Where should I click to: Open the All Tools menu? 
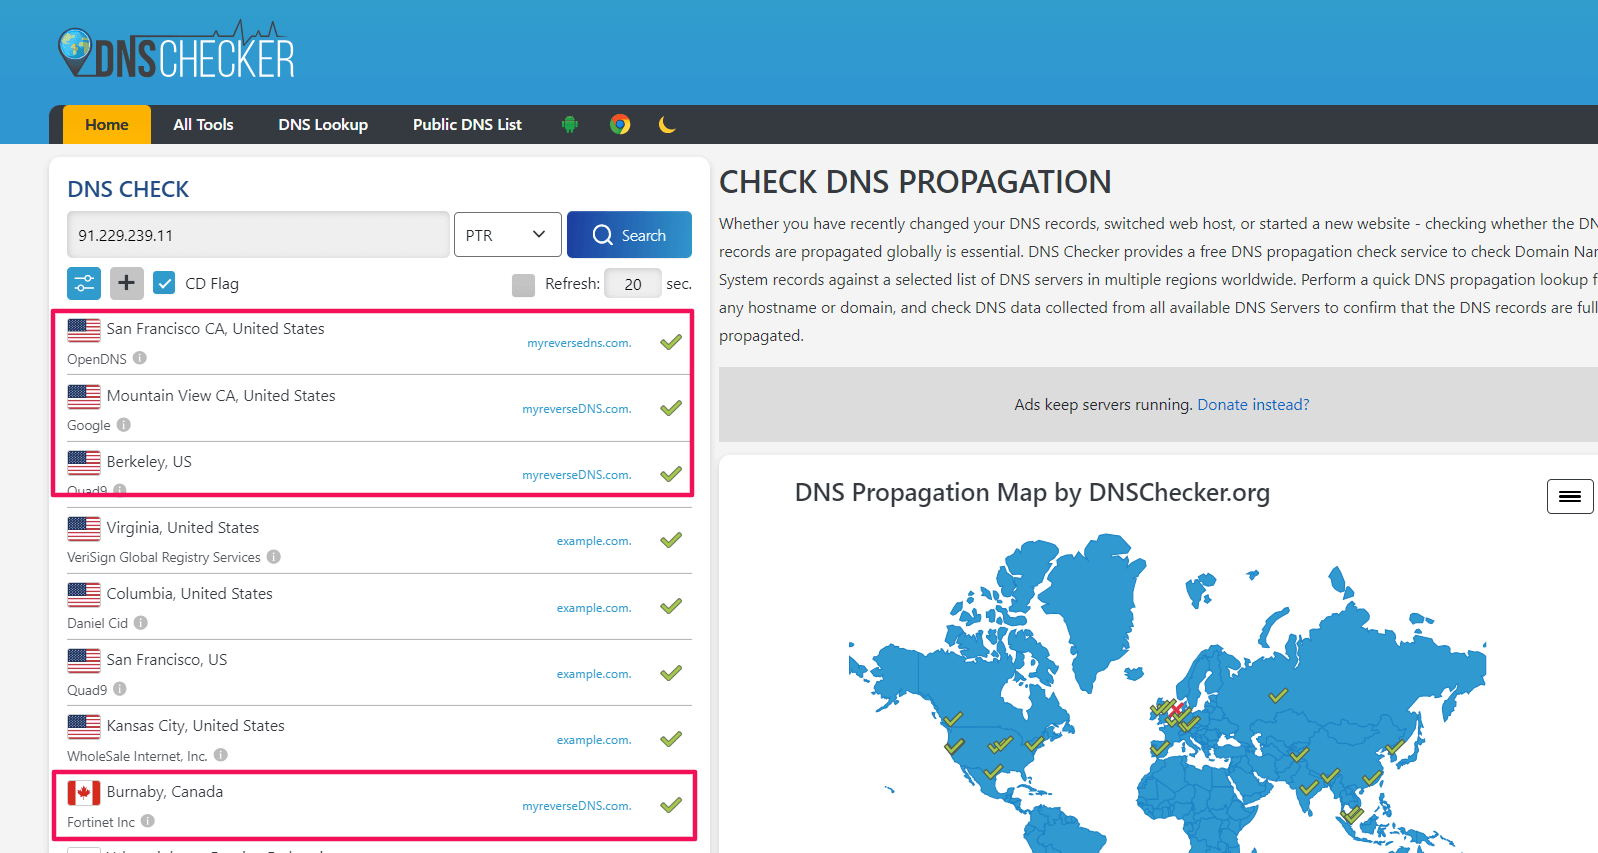click(203, 125)
